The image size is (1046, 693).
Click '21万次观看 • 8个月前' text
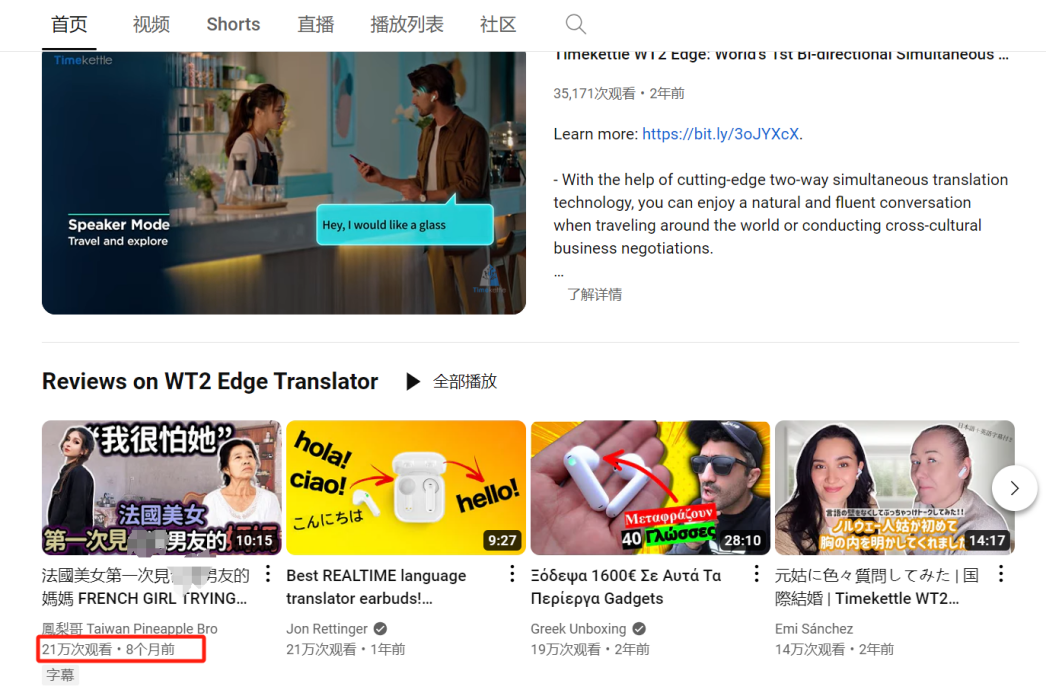tap(108, 649)
